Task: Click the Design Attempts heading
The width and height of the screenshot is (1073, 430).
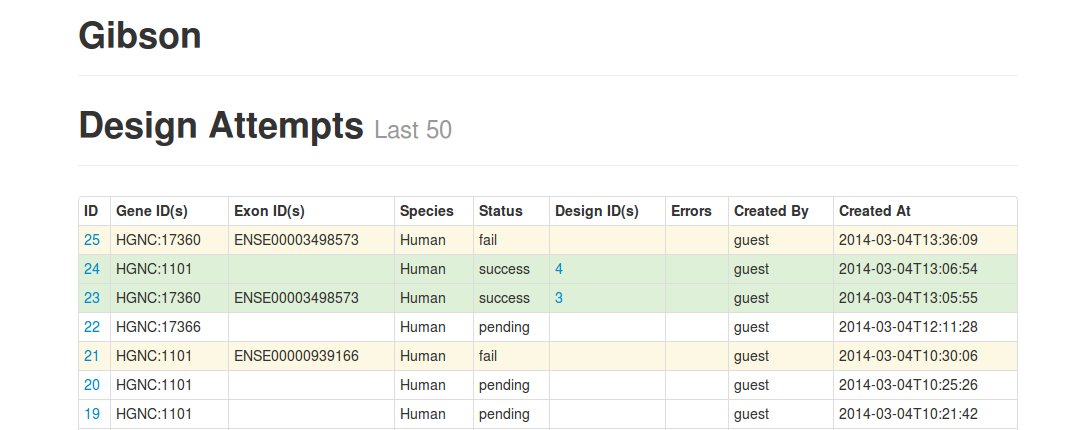Action: 221,126
